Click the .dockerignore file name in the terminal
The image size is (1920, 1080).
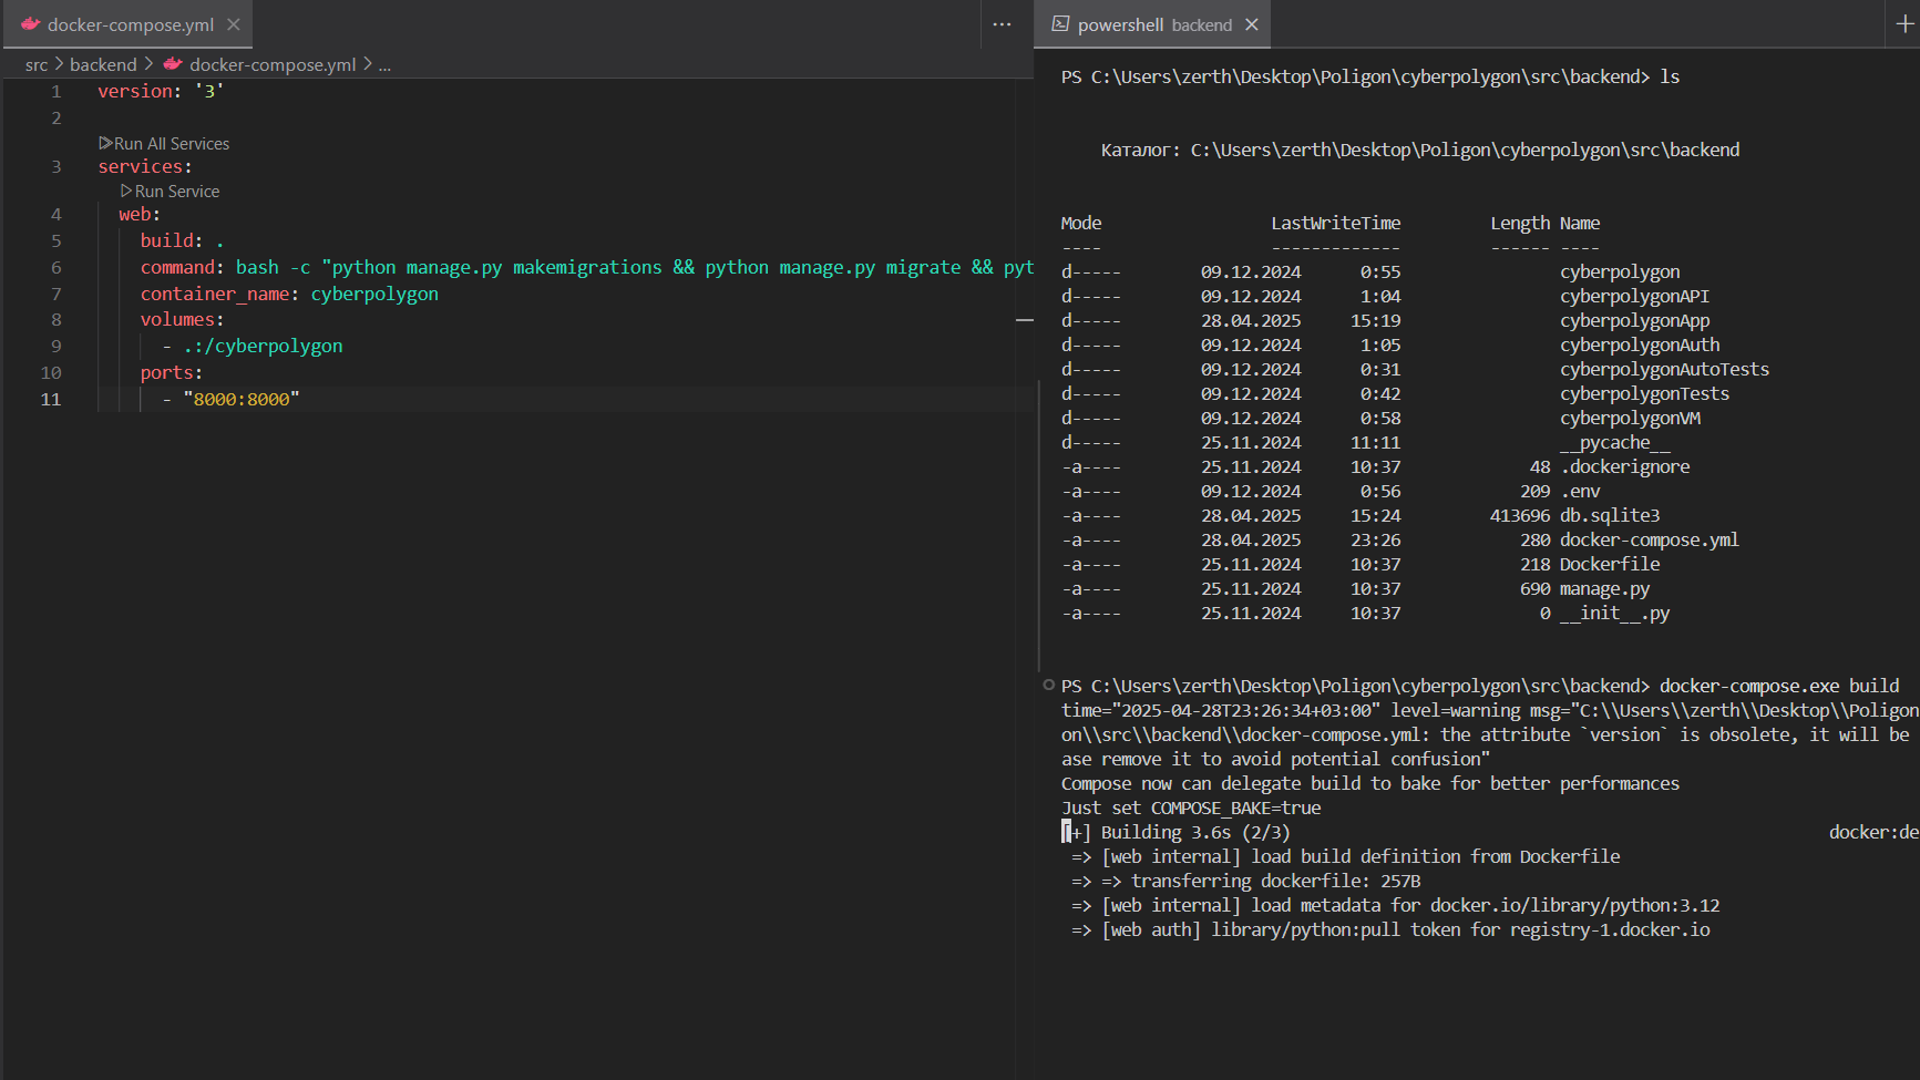tap(1625, 467)
